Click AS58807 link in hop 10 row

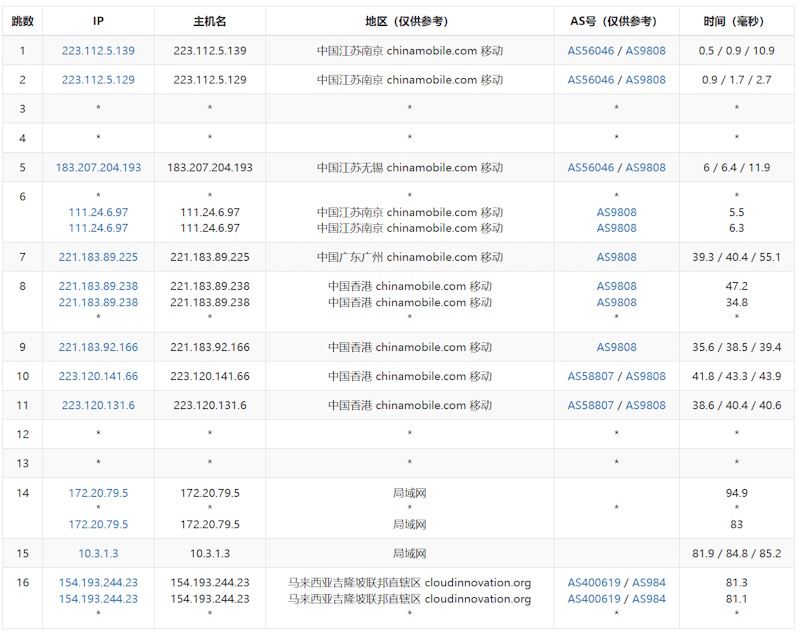tap(591, 376)
